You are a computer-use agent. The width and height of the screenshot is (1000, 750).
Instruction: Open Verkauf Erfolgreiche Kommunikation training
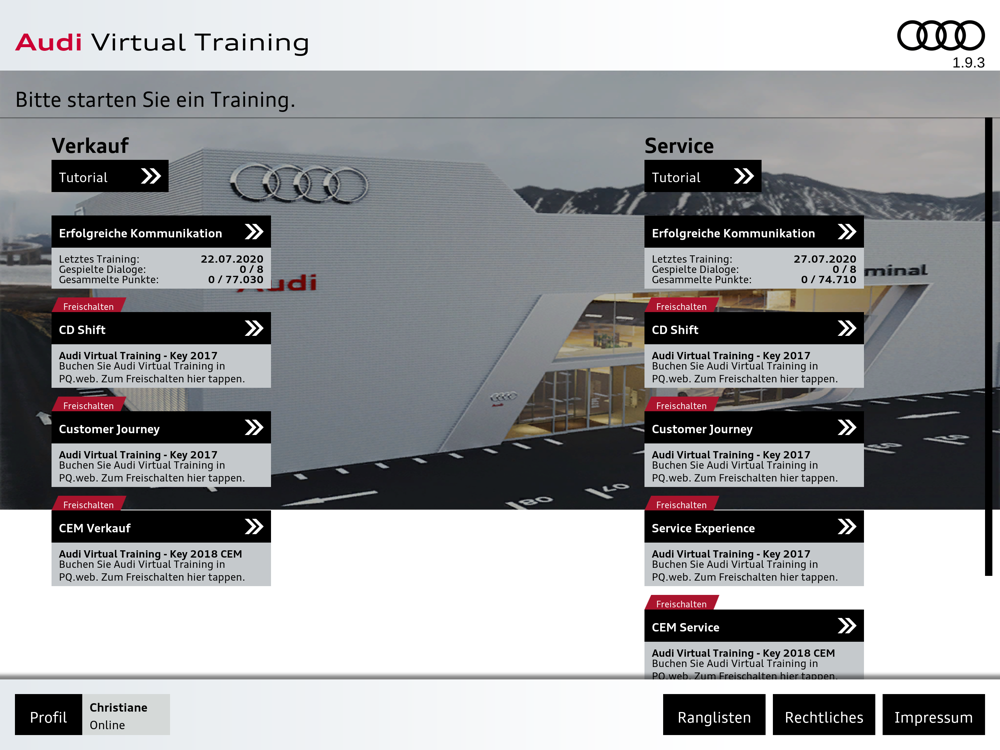161,232
